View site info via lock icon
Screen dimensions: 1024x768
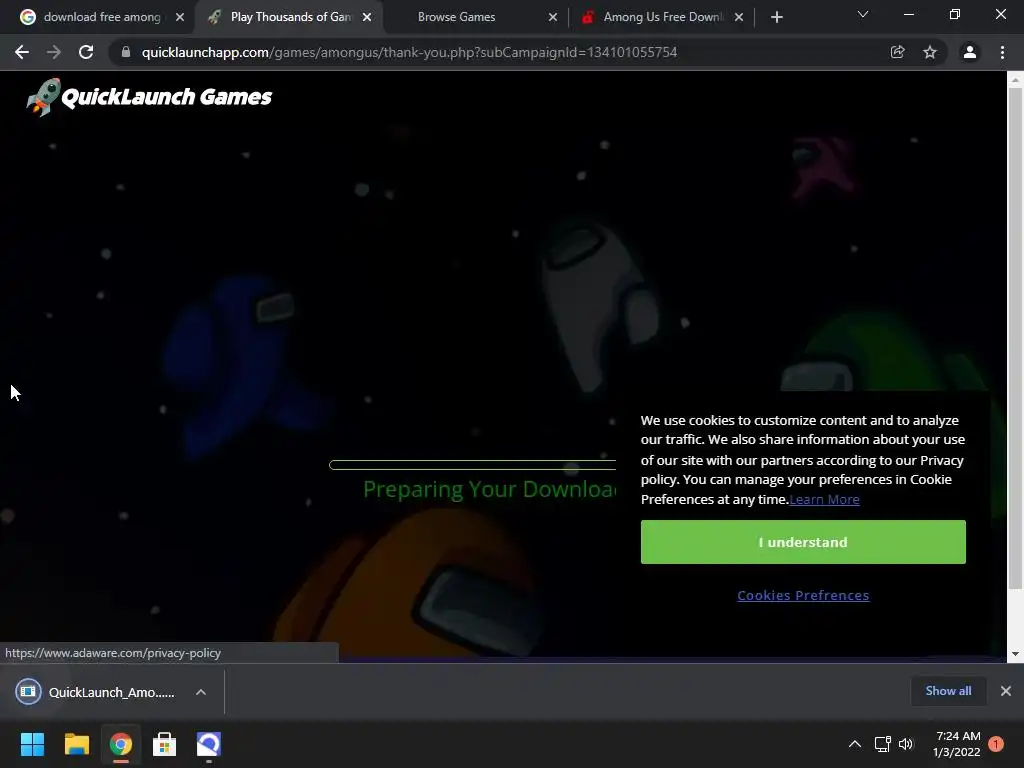coord(126,52)
